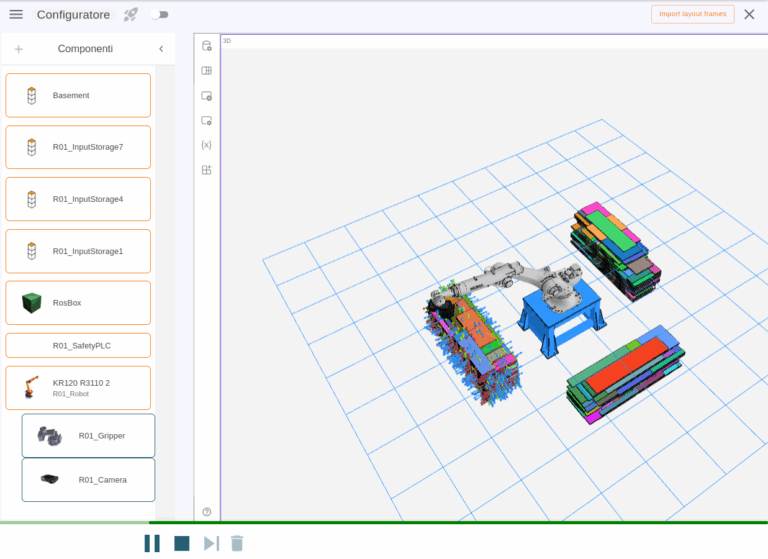Click the trash delete icon
This screenshot has height=559, width=768.
237,543
